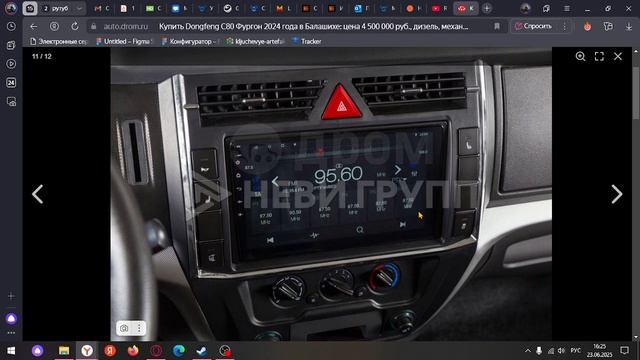The image size is (640, 360).
Task: Switch to the Outlook tab
Action: [362, 8]
